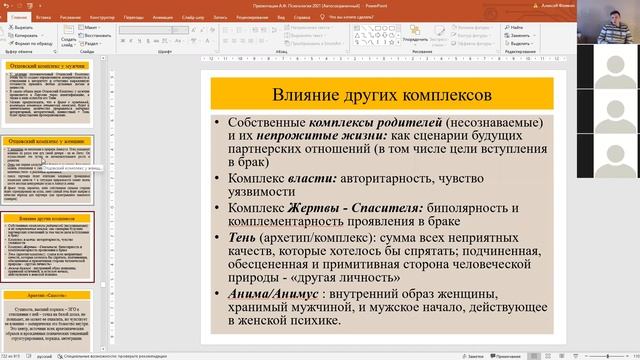This screenshot has height=360, width=640.
Task: Switch to Reading view in the status bar
Action: 562,356
